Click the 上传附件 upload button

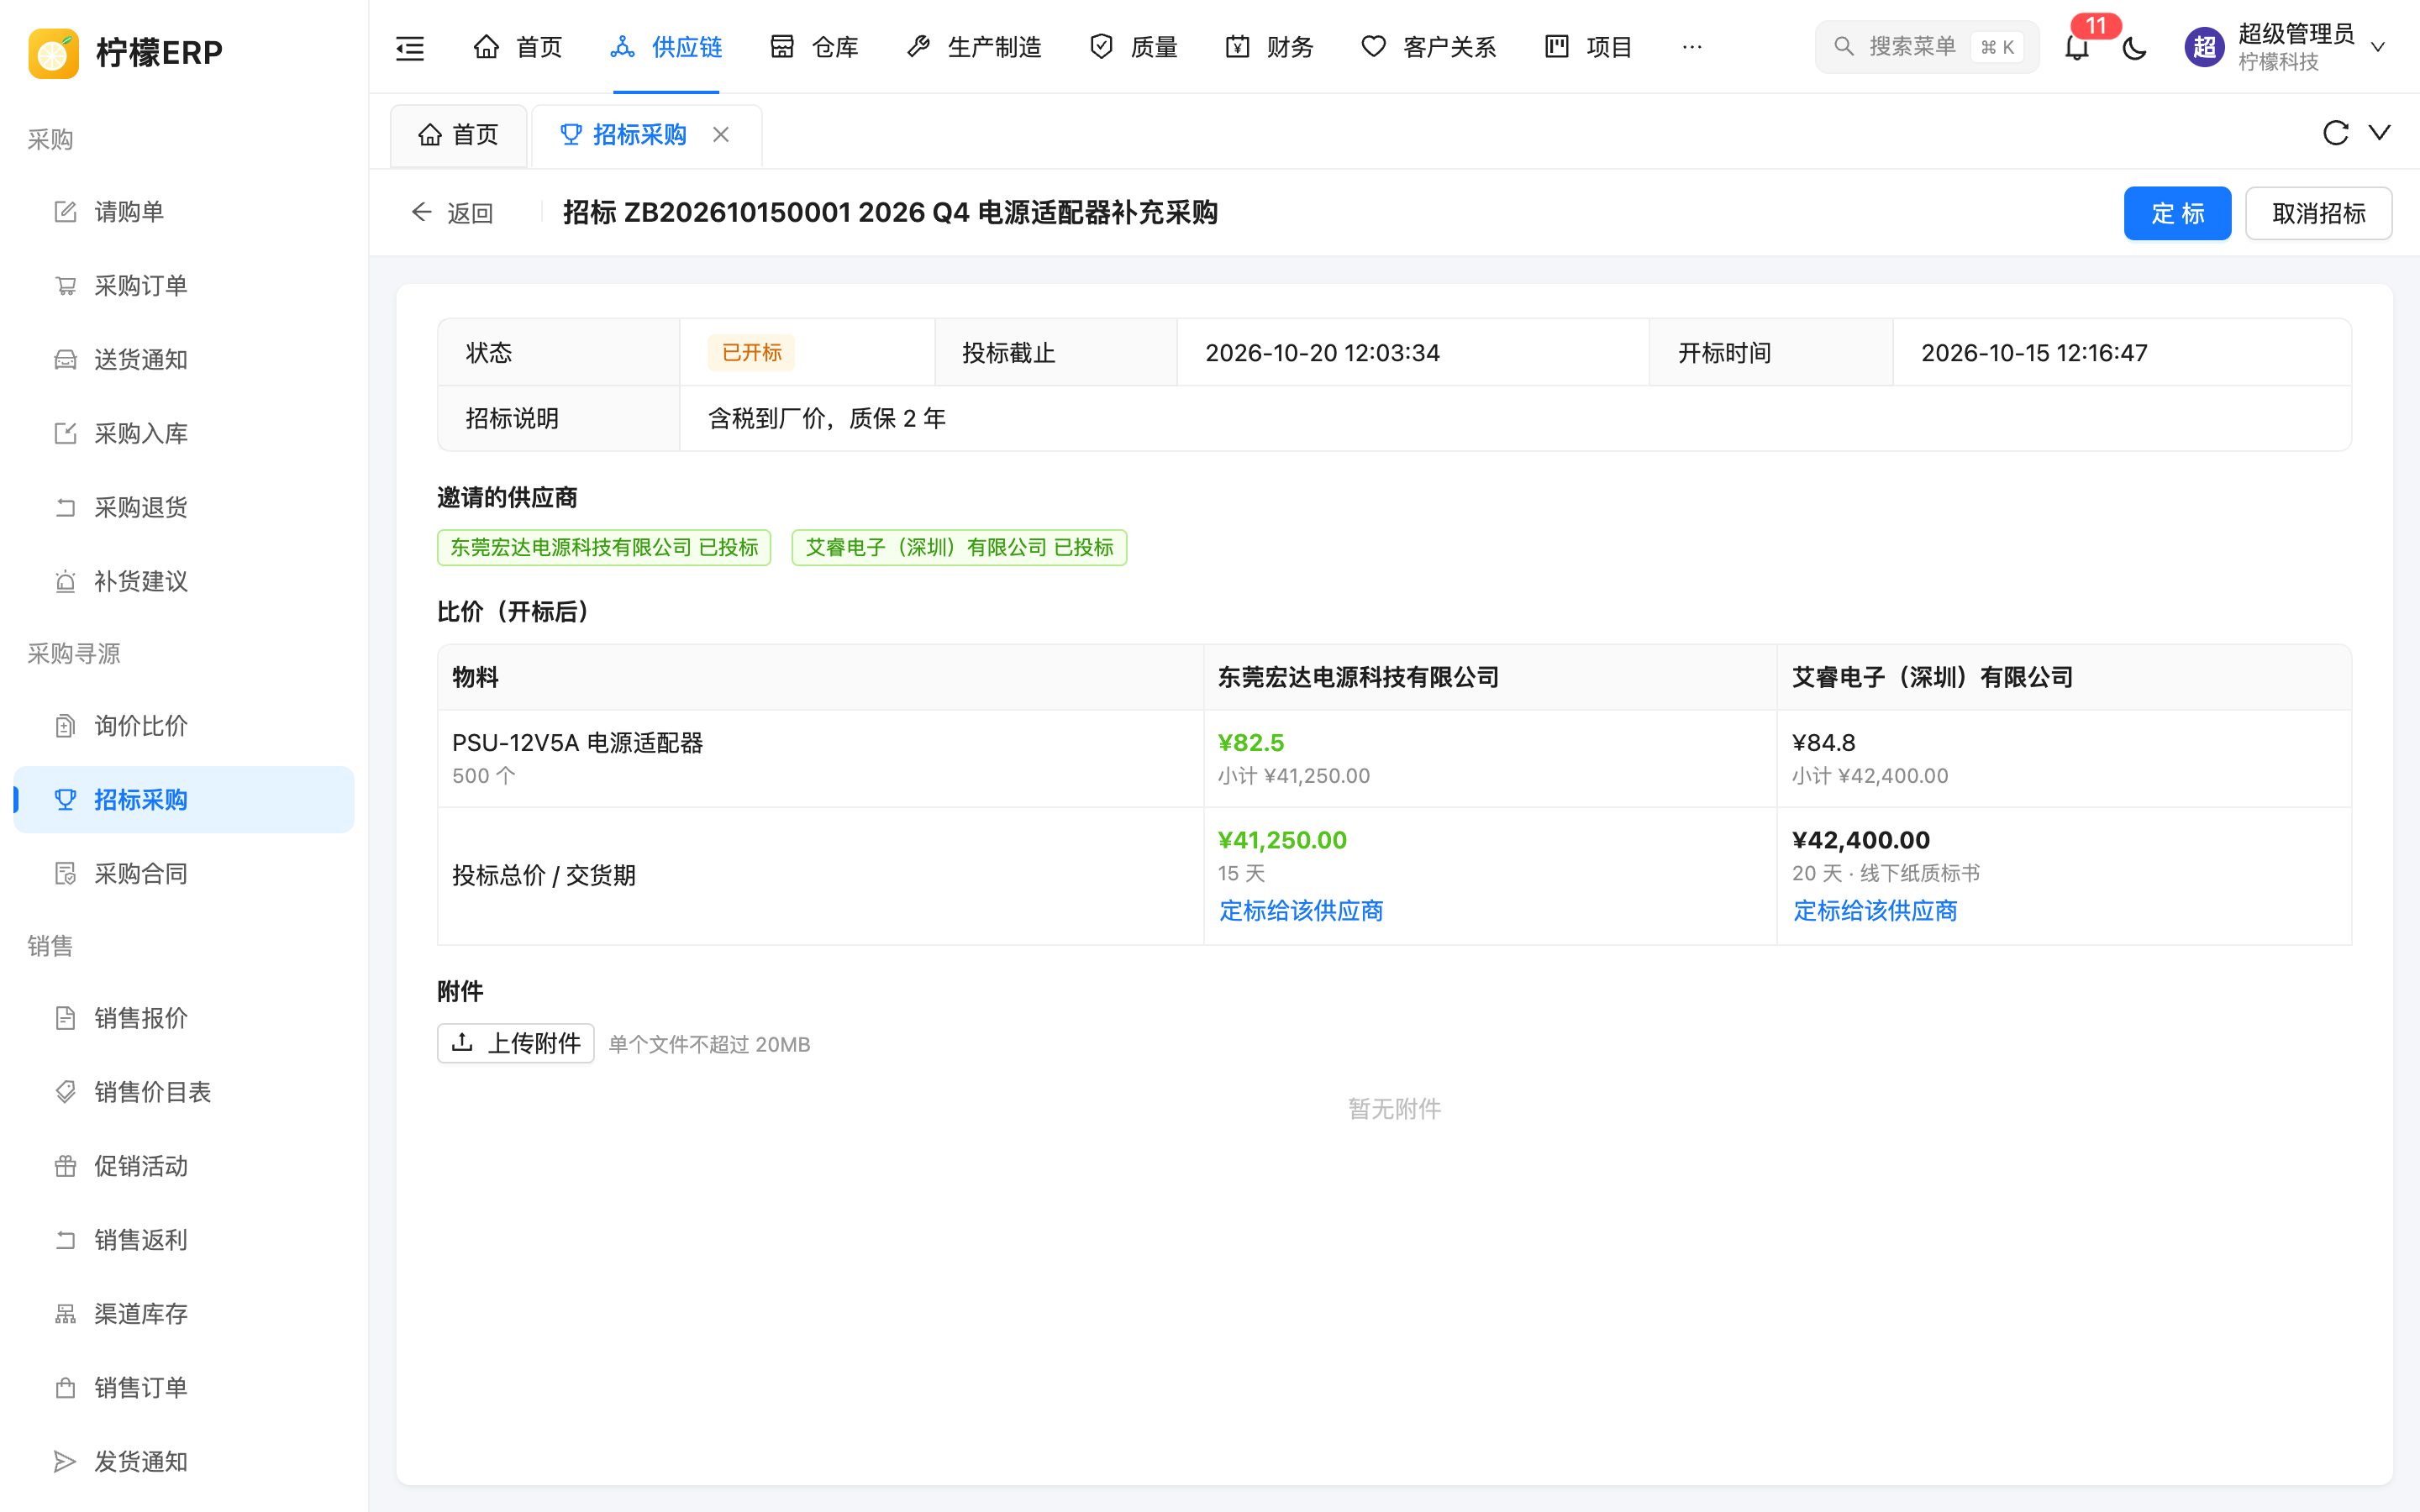(x=516, y=1043)
